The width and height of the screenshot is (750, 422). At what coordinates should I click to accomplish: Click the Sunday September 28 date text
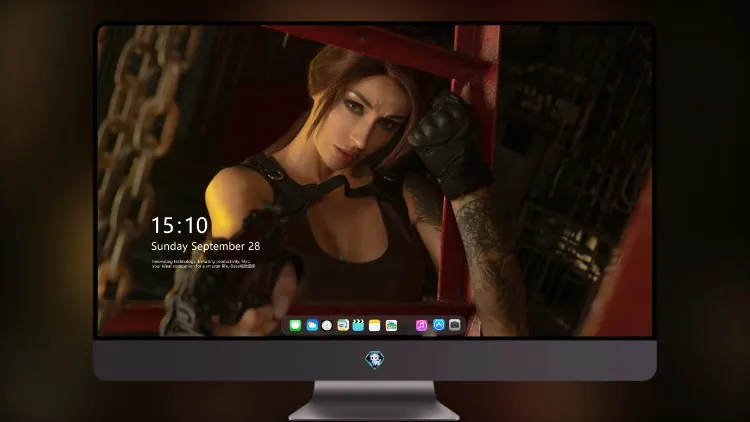(206, 246)
